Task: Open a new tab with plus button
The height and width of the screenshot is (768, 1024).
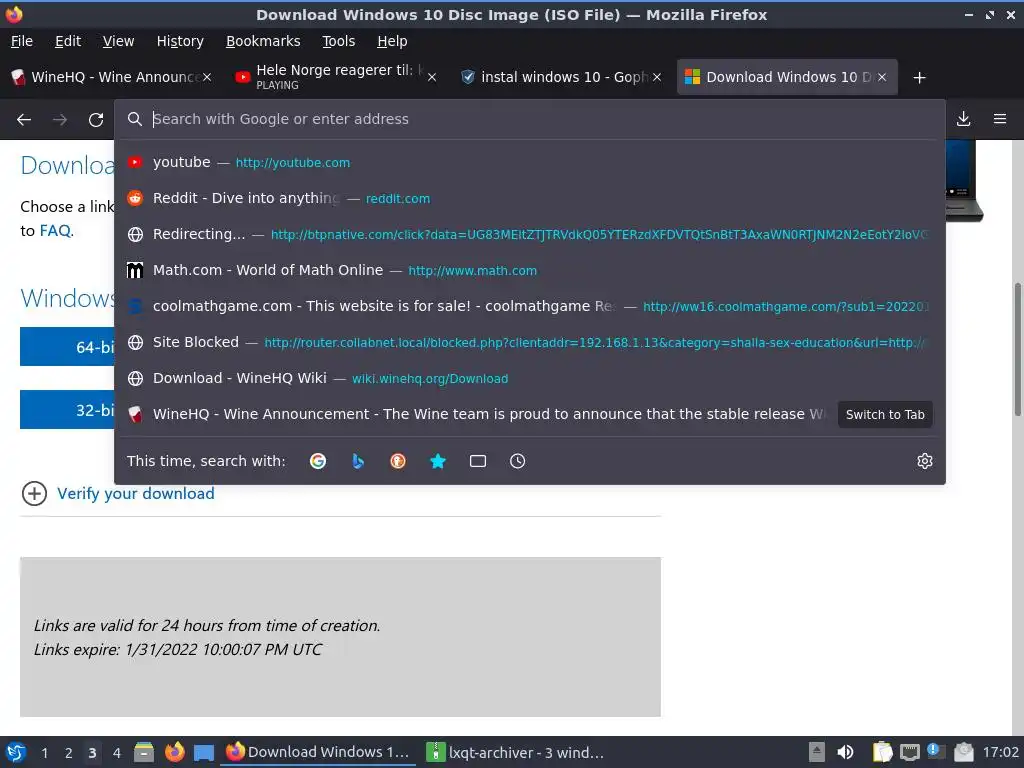Action: coord(920,78)
